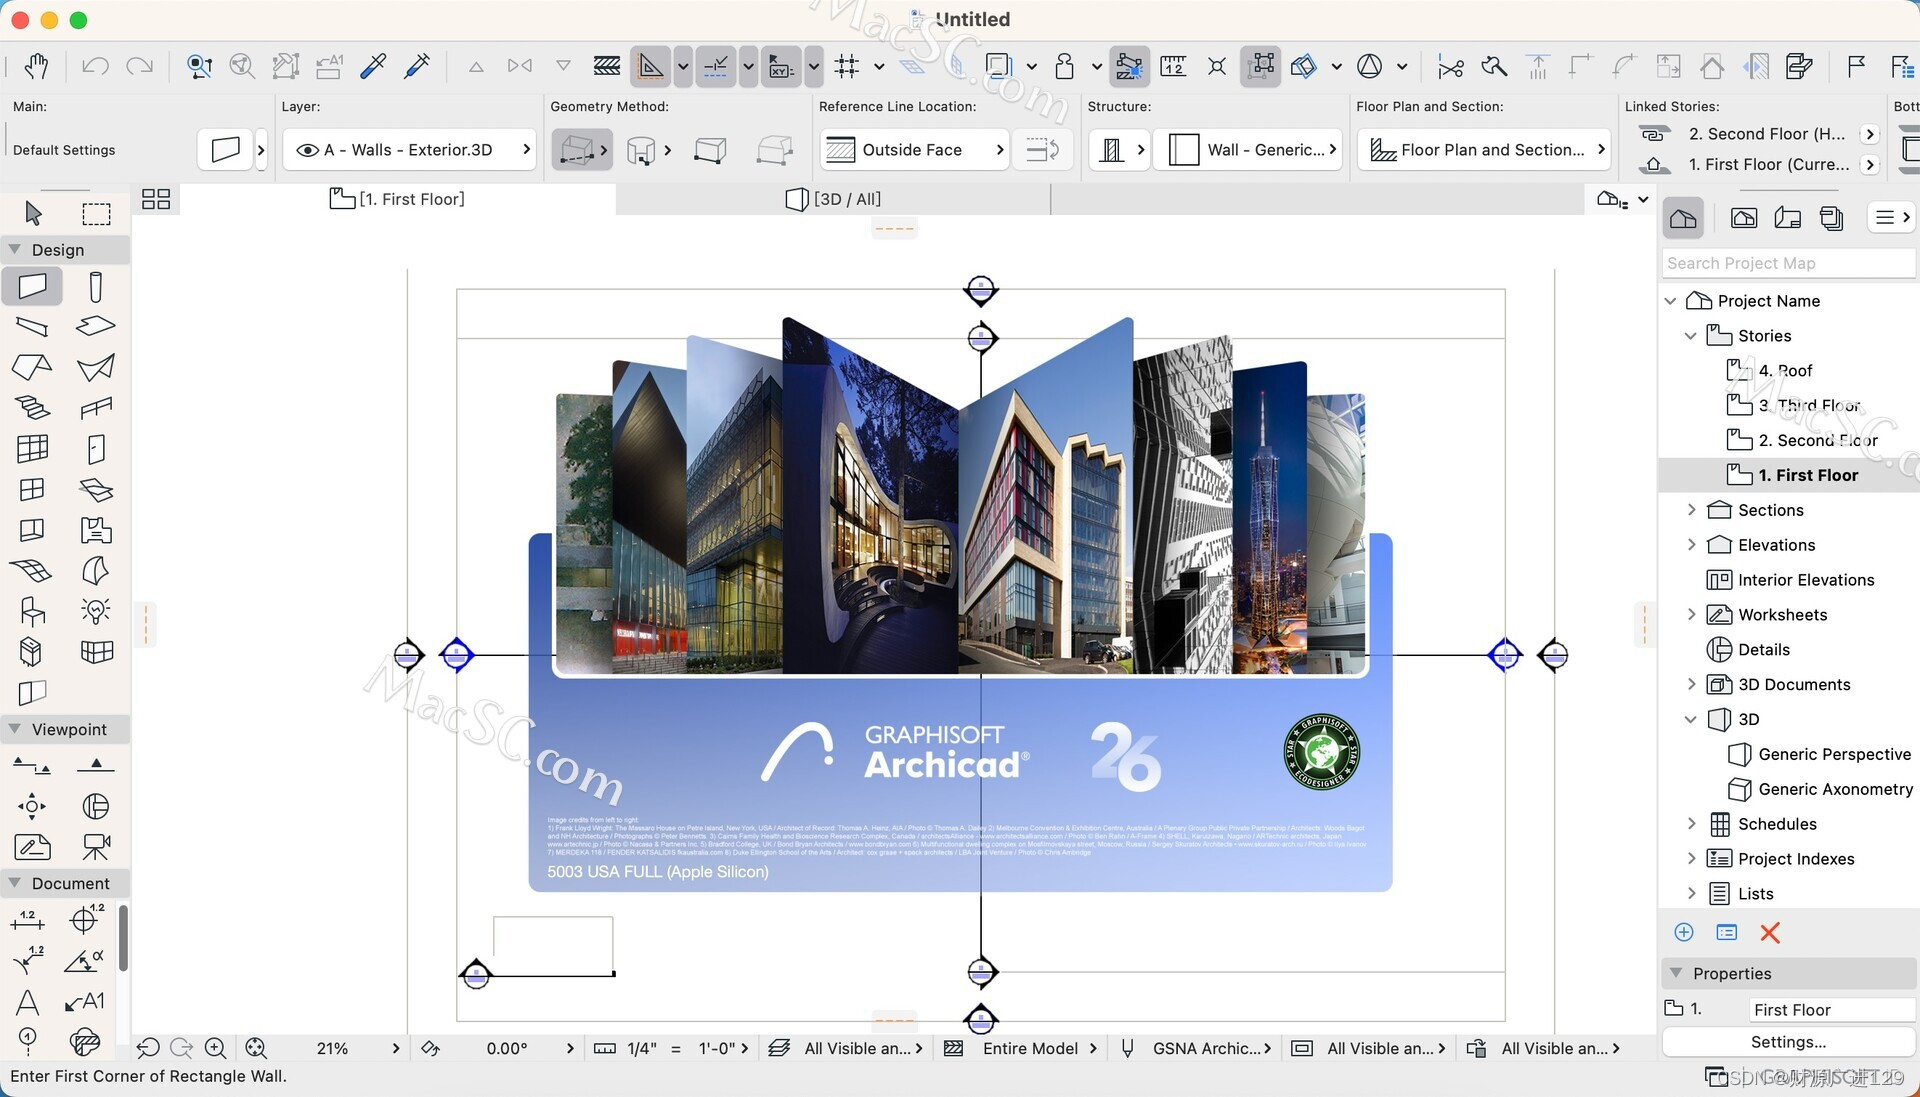Click the Settings... button
This screenshot has width=1920, height=1097.
click(1788, 1042)
